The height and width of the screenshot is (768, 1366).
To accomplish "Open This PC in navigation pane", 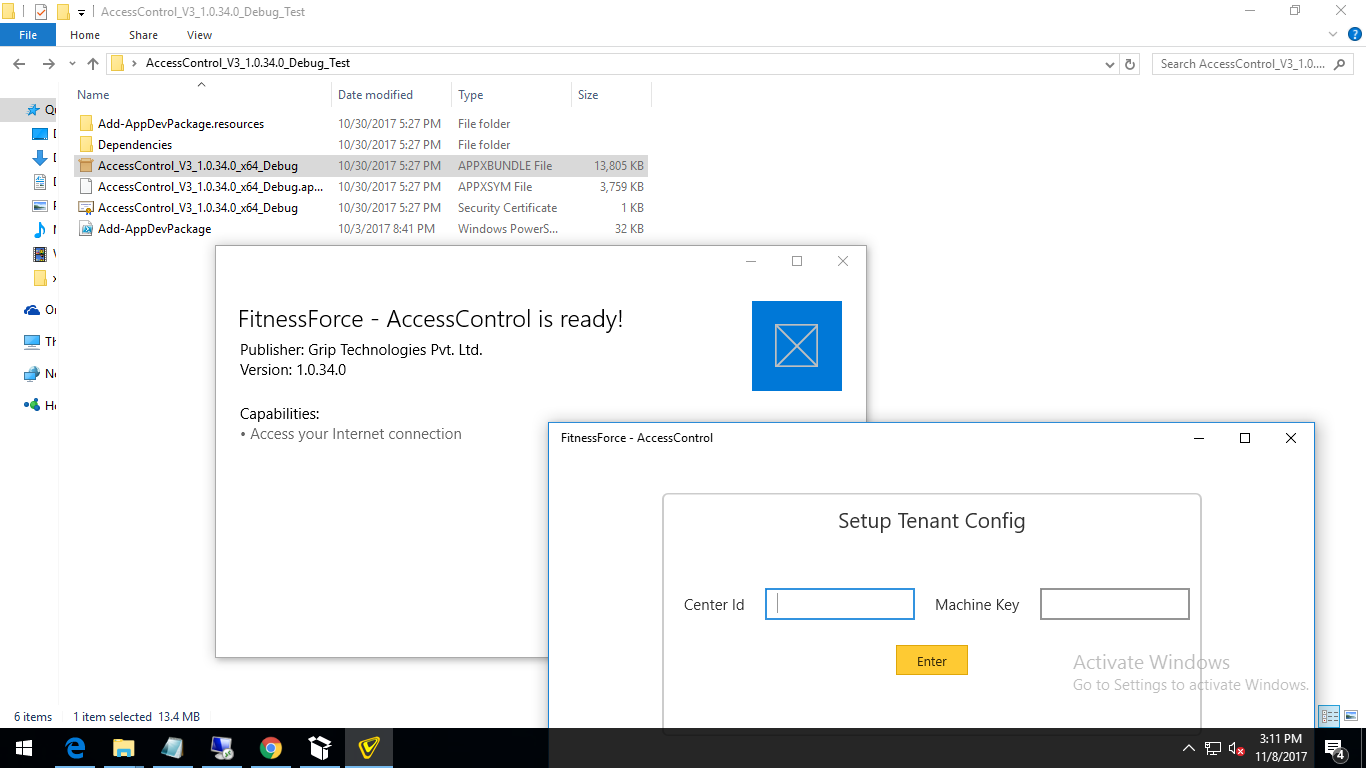I will click(x=40, y=342).
